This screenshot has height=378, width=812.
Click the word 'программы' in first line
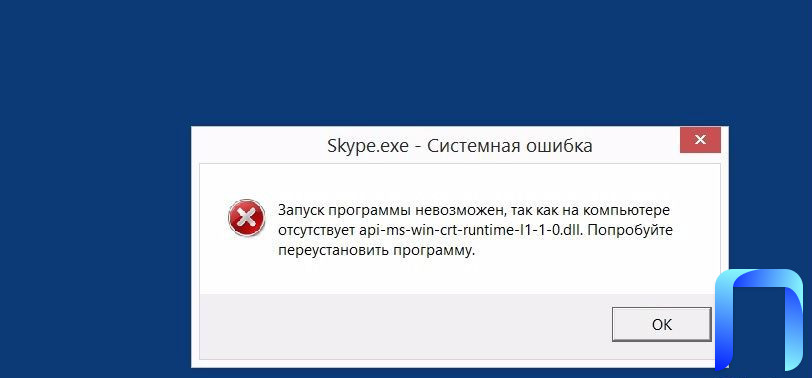371,212
